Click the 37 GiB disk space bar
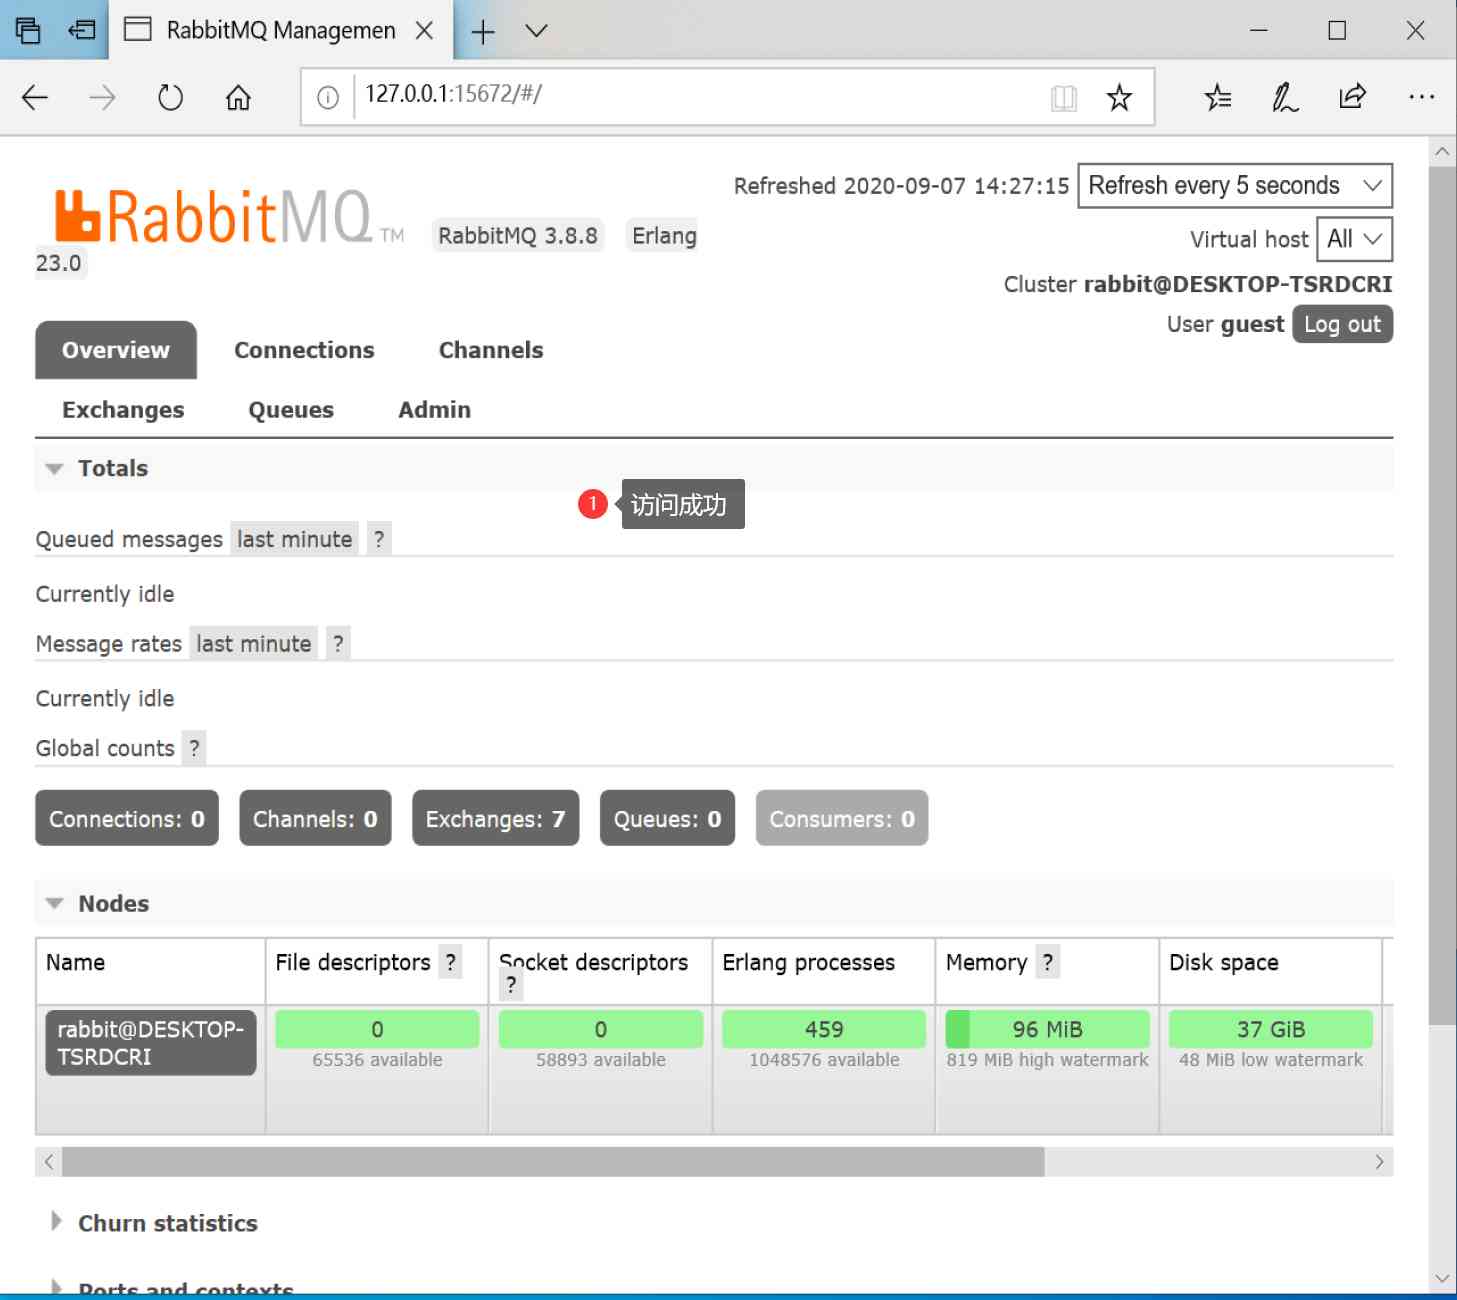Image resolution: width=1457 pixels, height=1300 pixels. [x=1270, y=1029]
